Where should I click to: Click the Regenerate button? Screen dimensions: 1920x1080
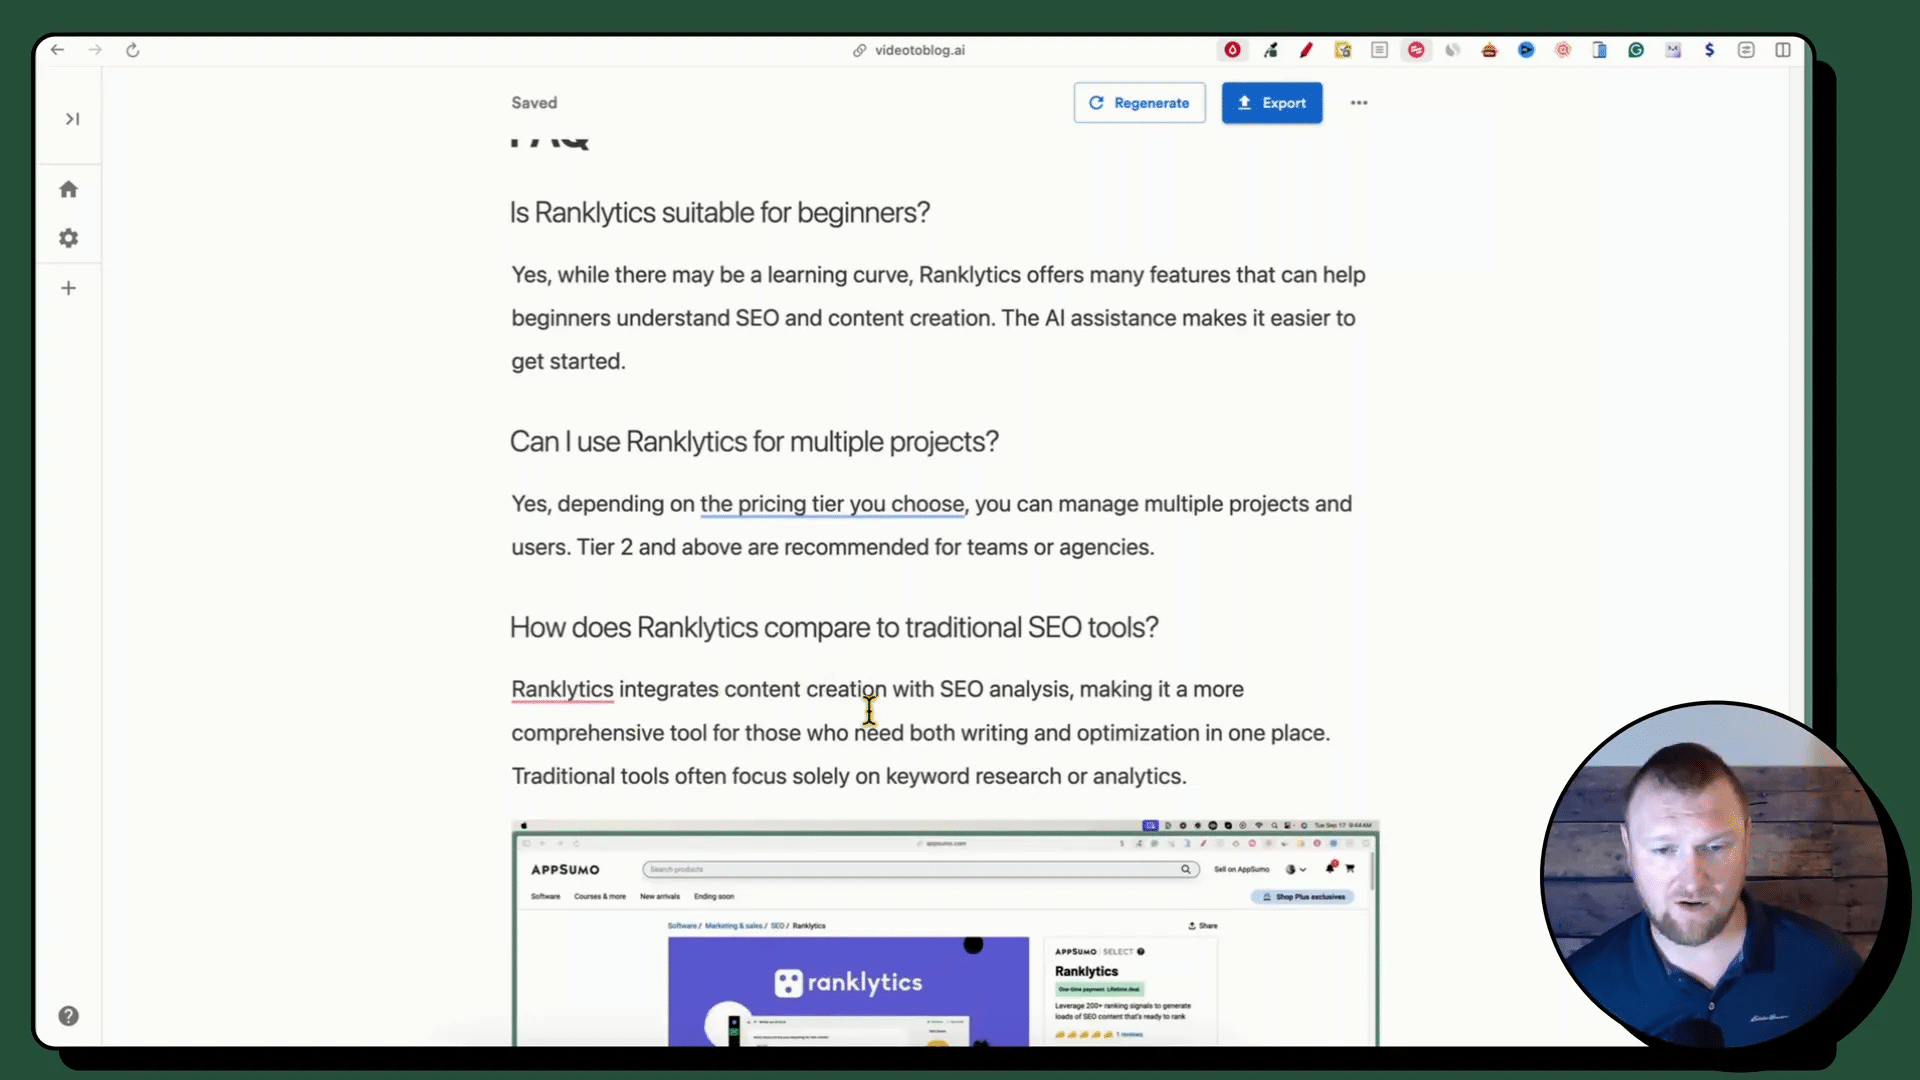[1139, 103]
